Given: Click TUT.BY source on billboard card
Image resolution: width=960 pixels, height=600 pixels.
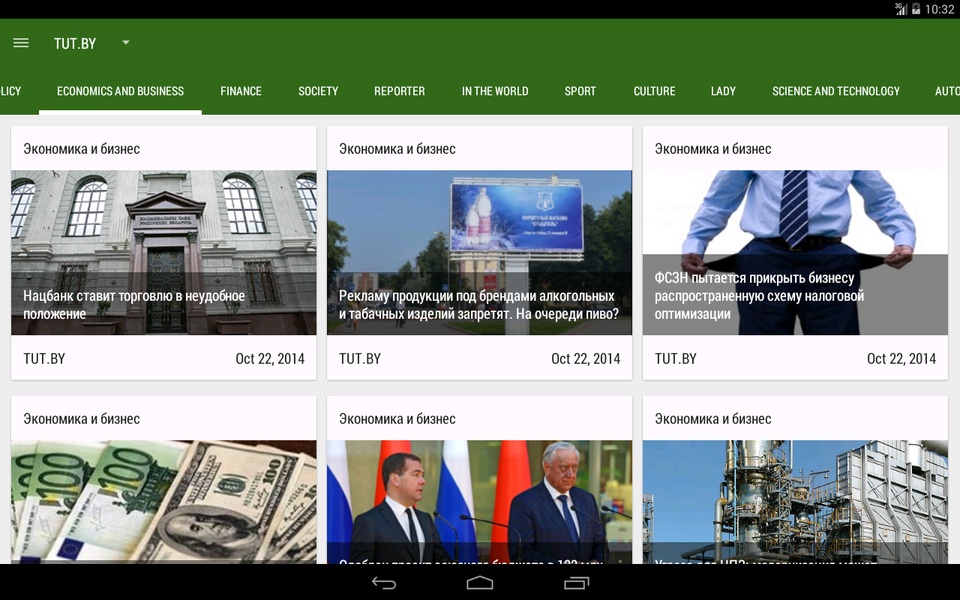Looking at the screenshot, I should tap(360, 359).
